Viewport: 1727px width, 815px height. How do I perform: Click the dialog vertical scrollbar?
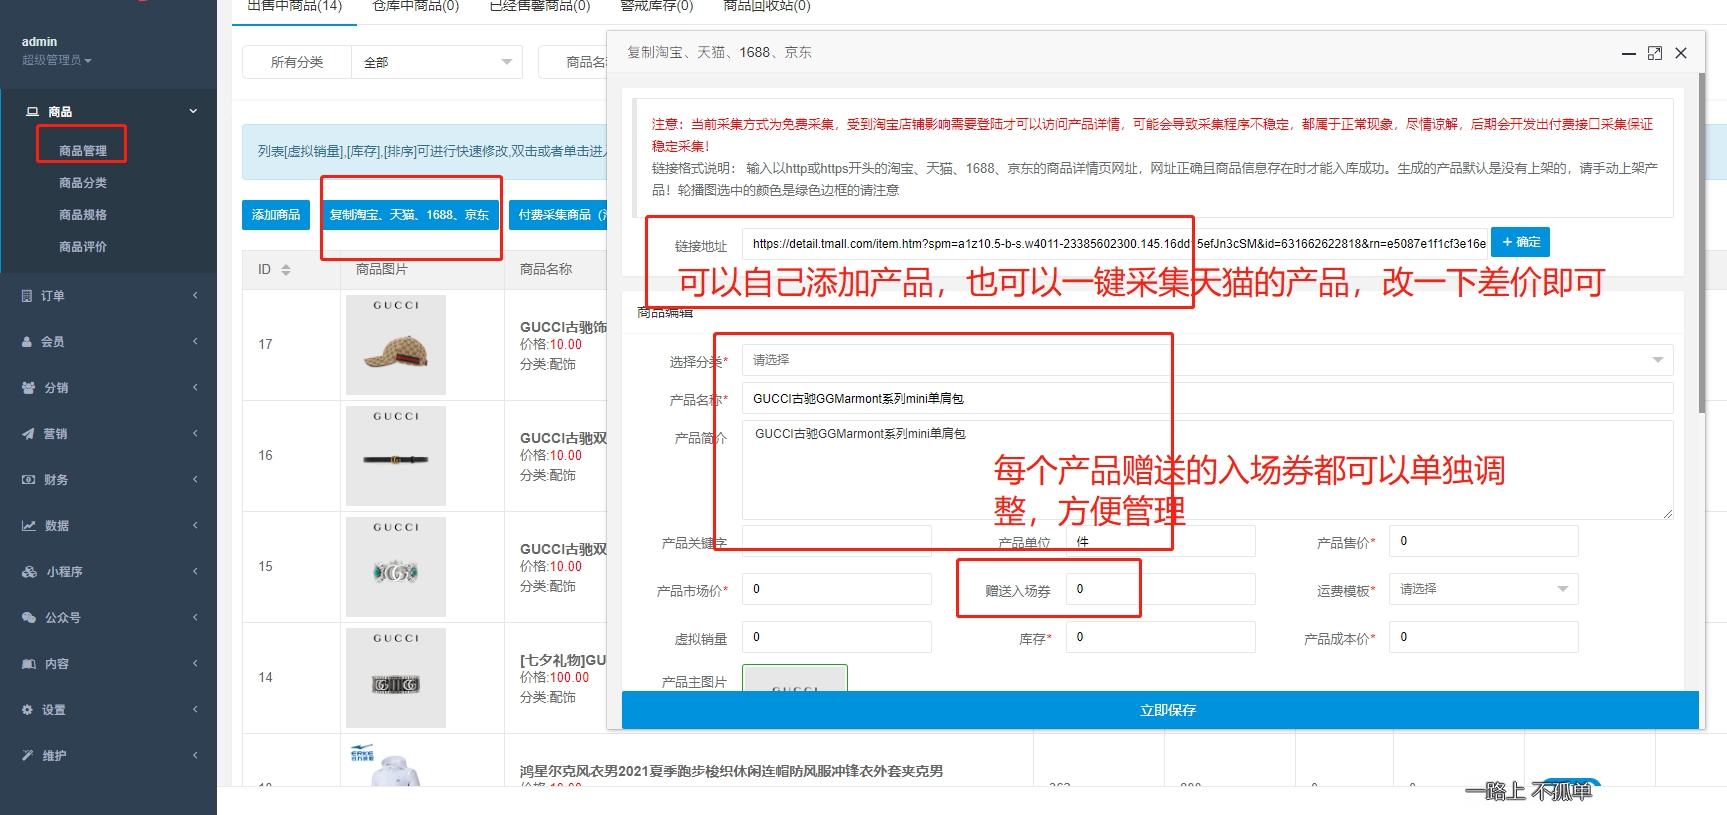pos(1702,242)
